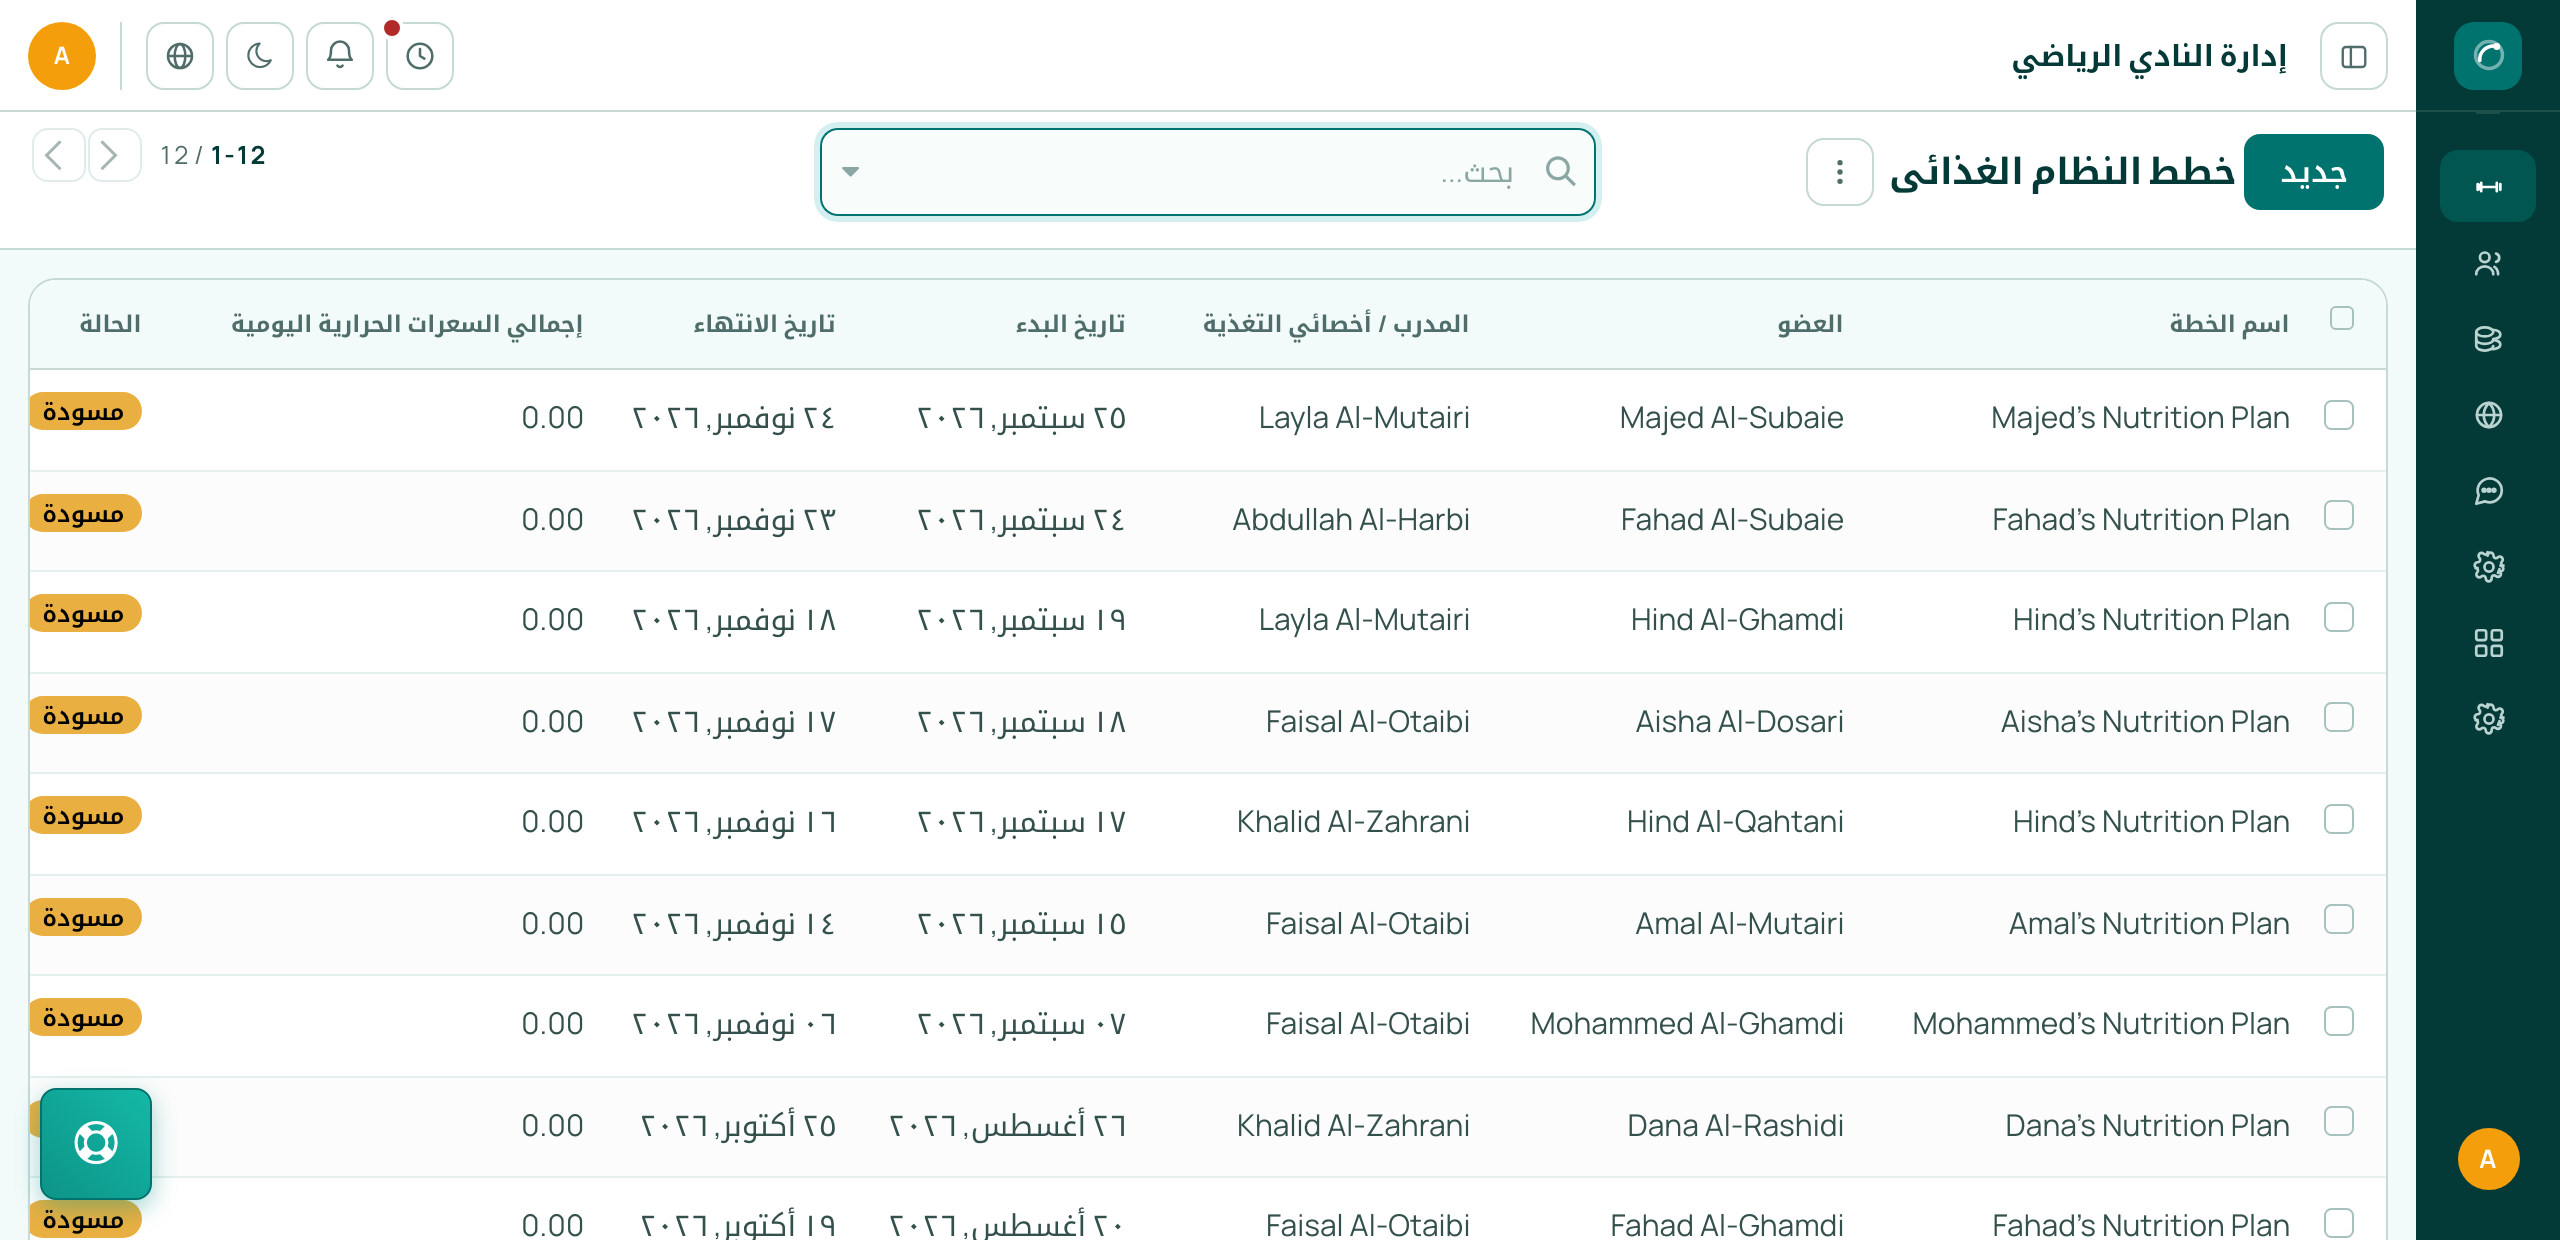Open the three-dot actions menu
The height and width of the screenshot is (1240, 2560).
click(1839, 172)
